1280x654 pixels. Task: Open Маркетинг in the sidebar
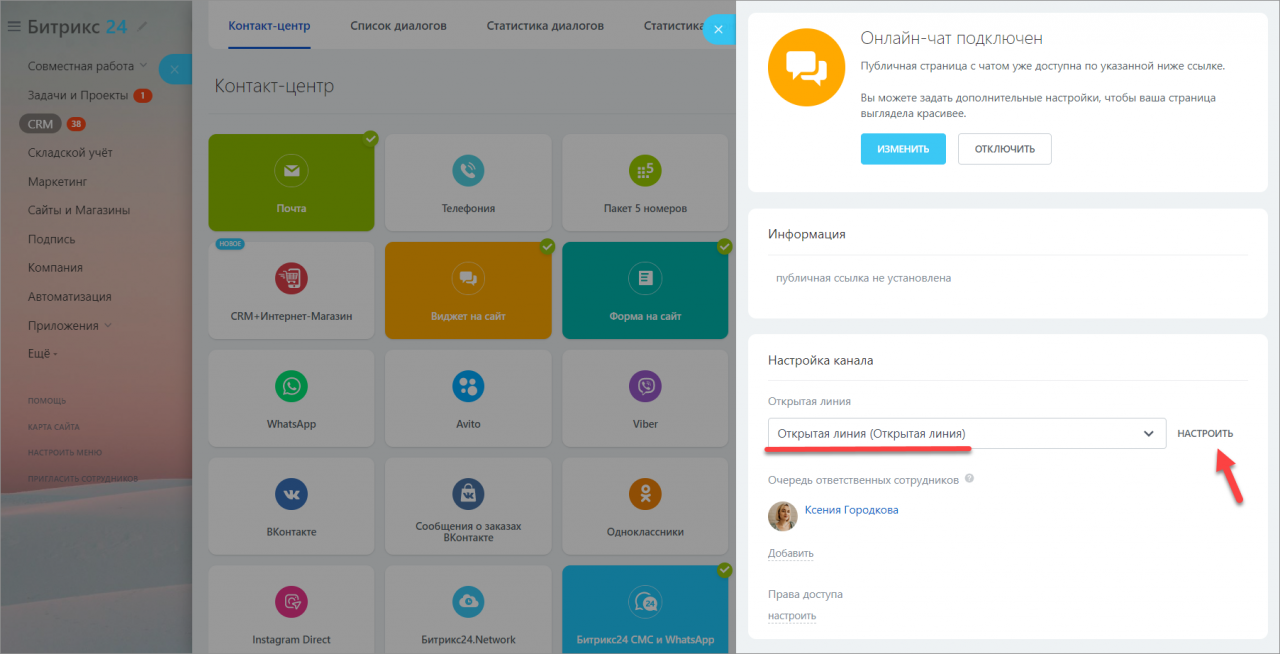[58, 182]
